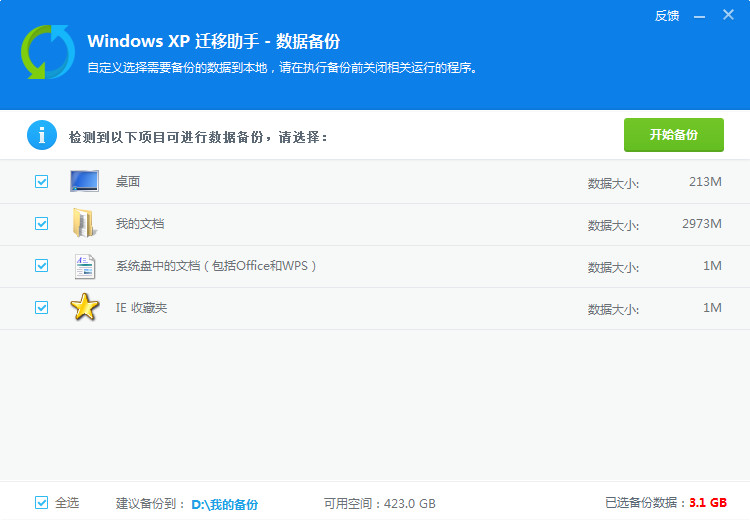Click the system disk documents icon

(x=85, y=266)
